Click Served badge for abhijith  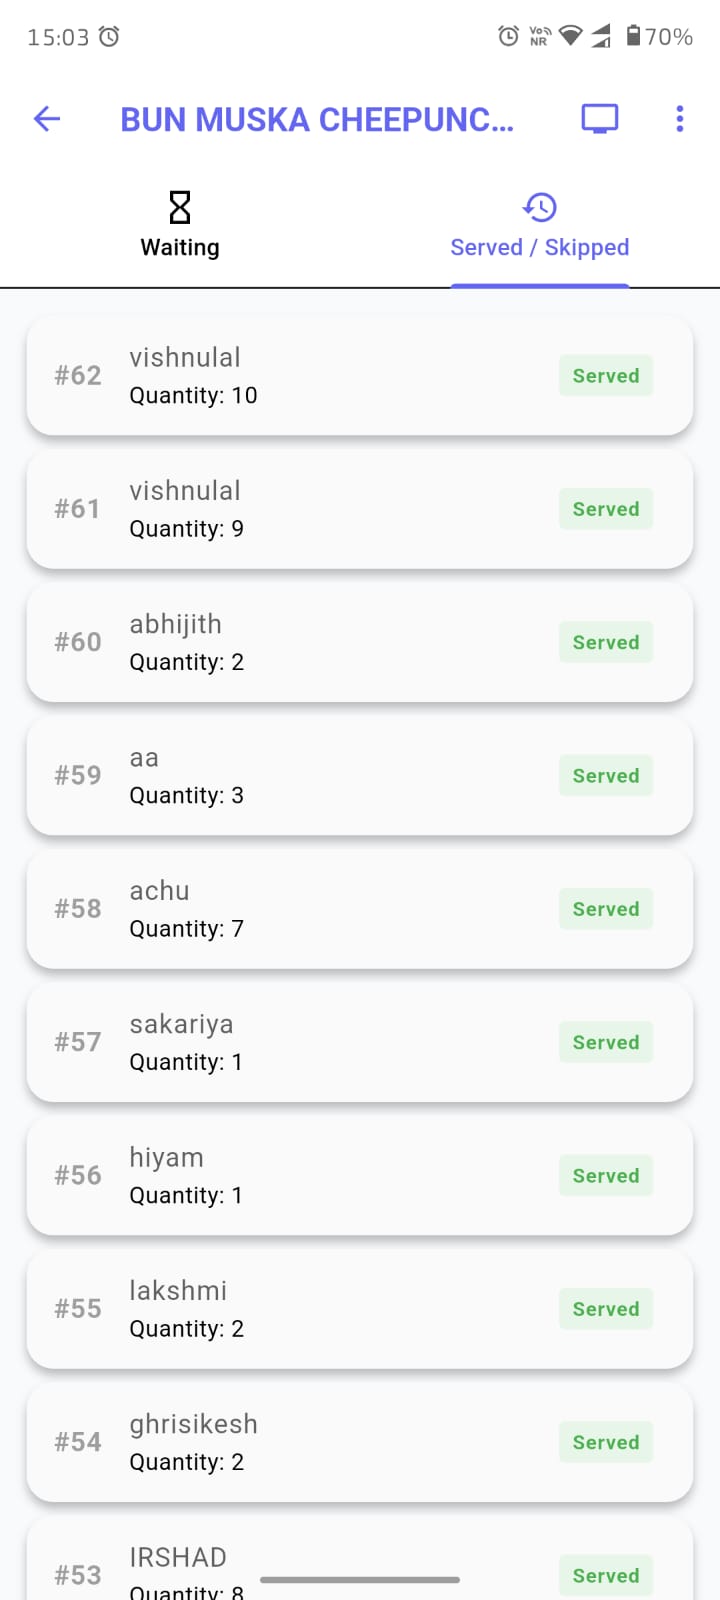click(x=605, y=642)
